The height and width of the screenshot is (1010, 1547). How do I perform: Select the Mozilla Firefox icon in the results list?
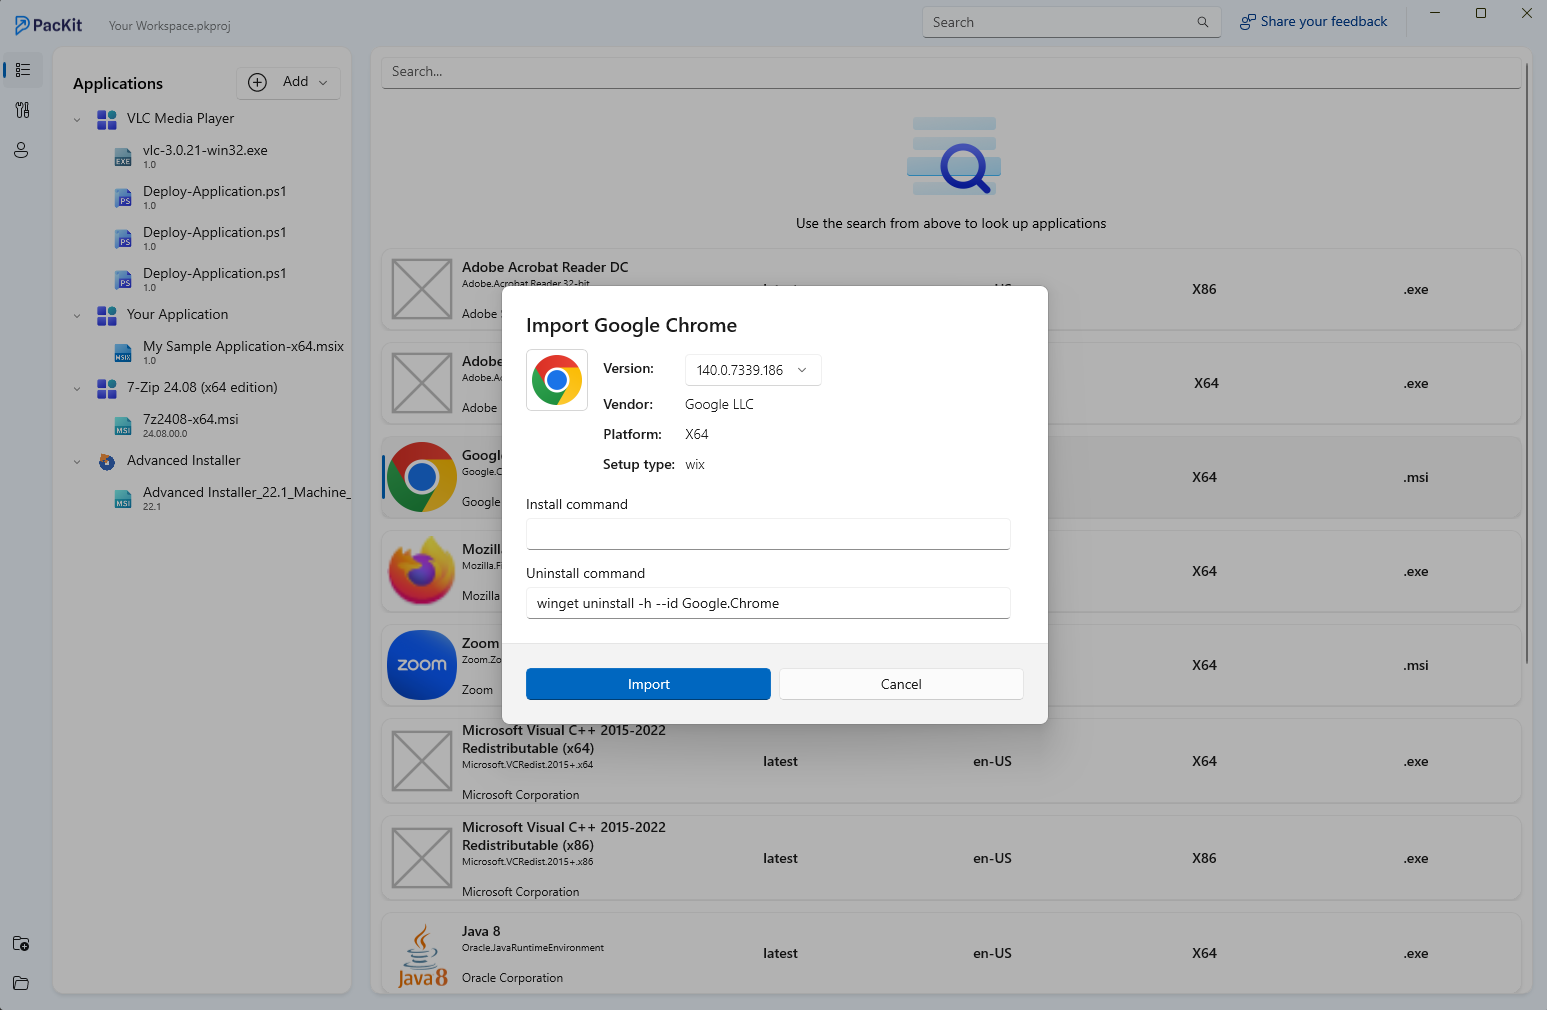pos(421,570)
